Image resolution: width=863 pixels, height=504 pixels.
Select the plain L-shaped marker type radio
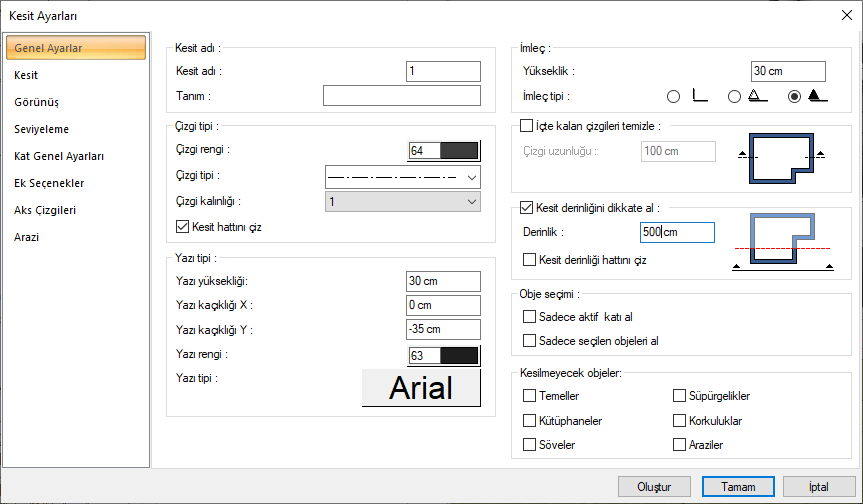[673, 97]
